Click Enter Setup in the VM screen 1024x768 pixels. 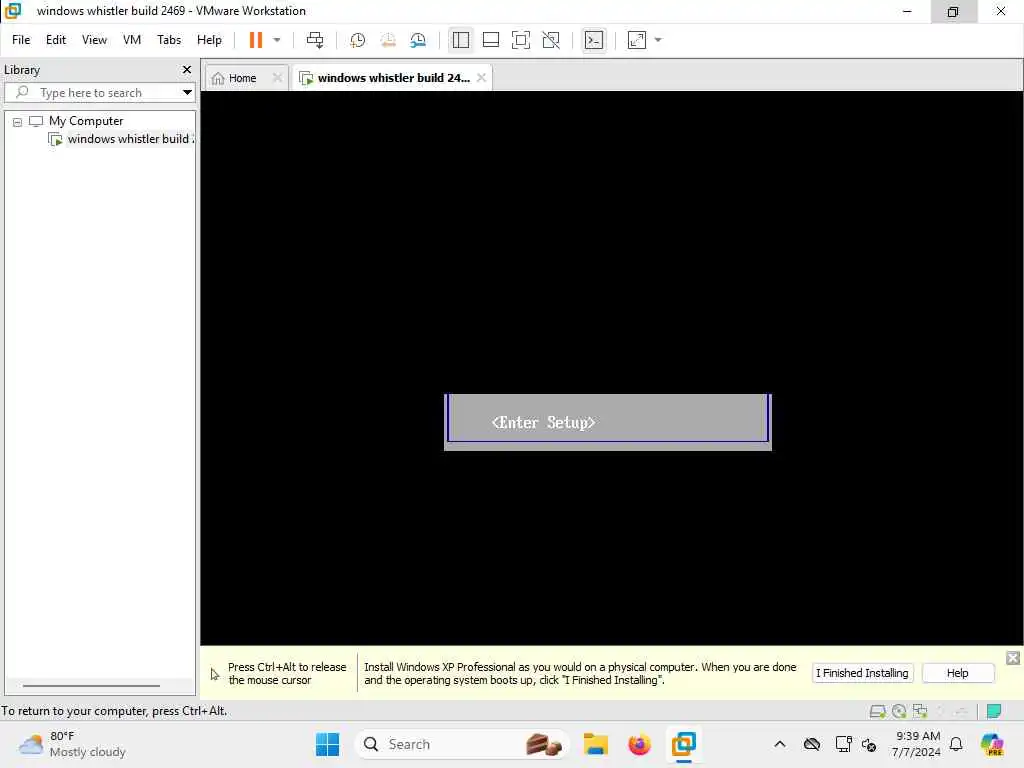point(543,423)
